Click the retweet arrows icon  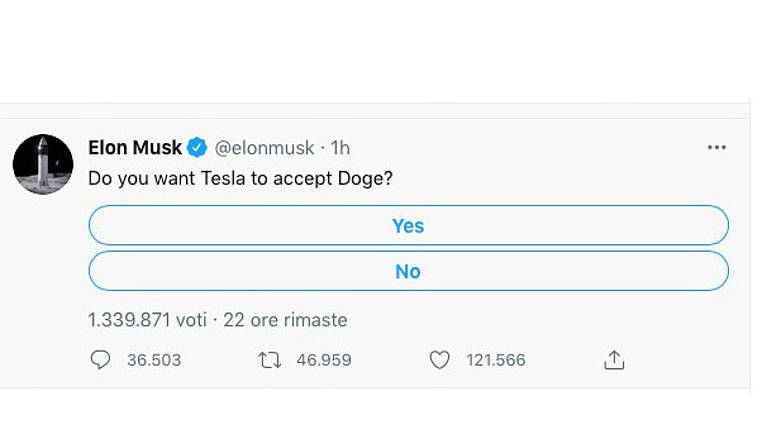click(x=270, y=360)
